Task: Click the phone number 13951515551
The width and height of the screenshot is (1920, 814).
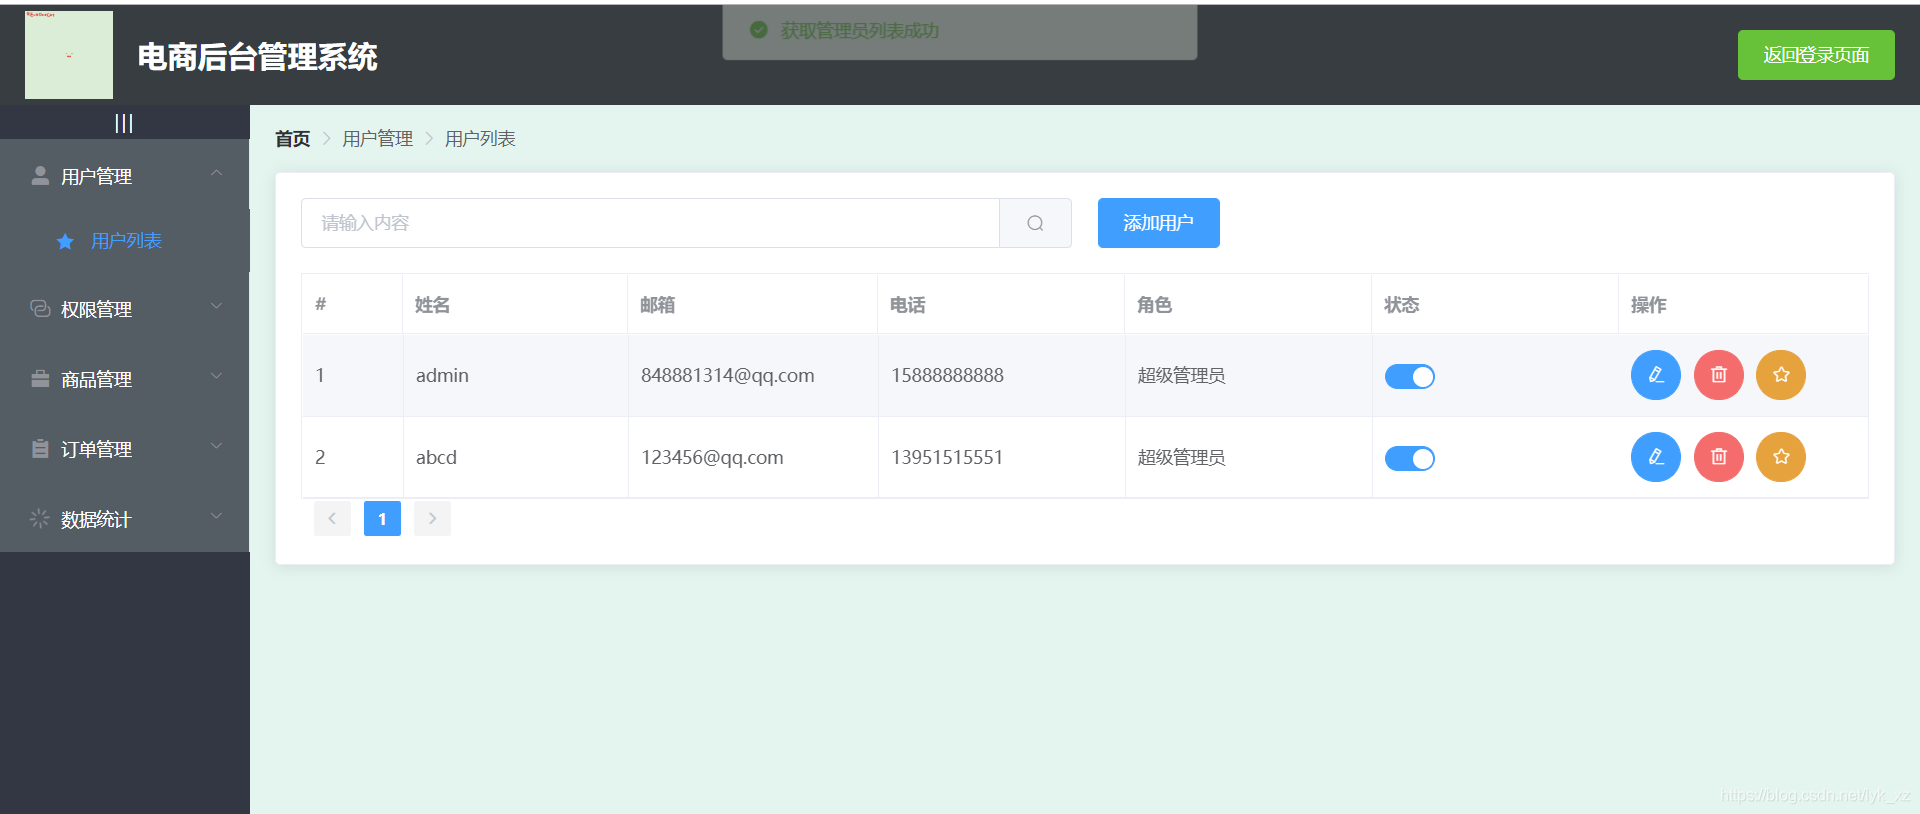Action: click(x=947, y=457)
